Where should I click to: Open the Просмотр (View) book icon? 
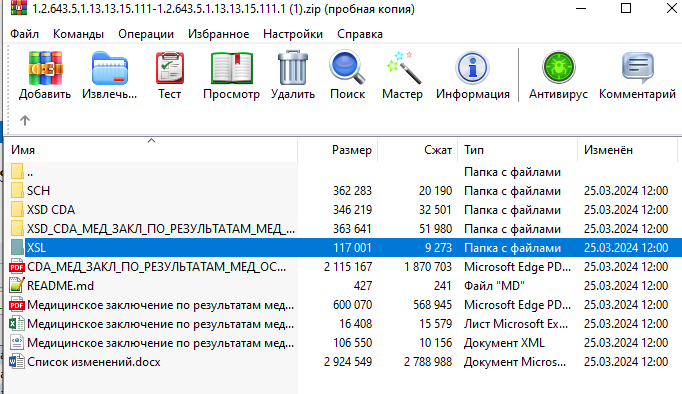pos(231,68)
